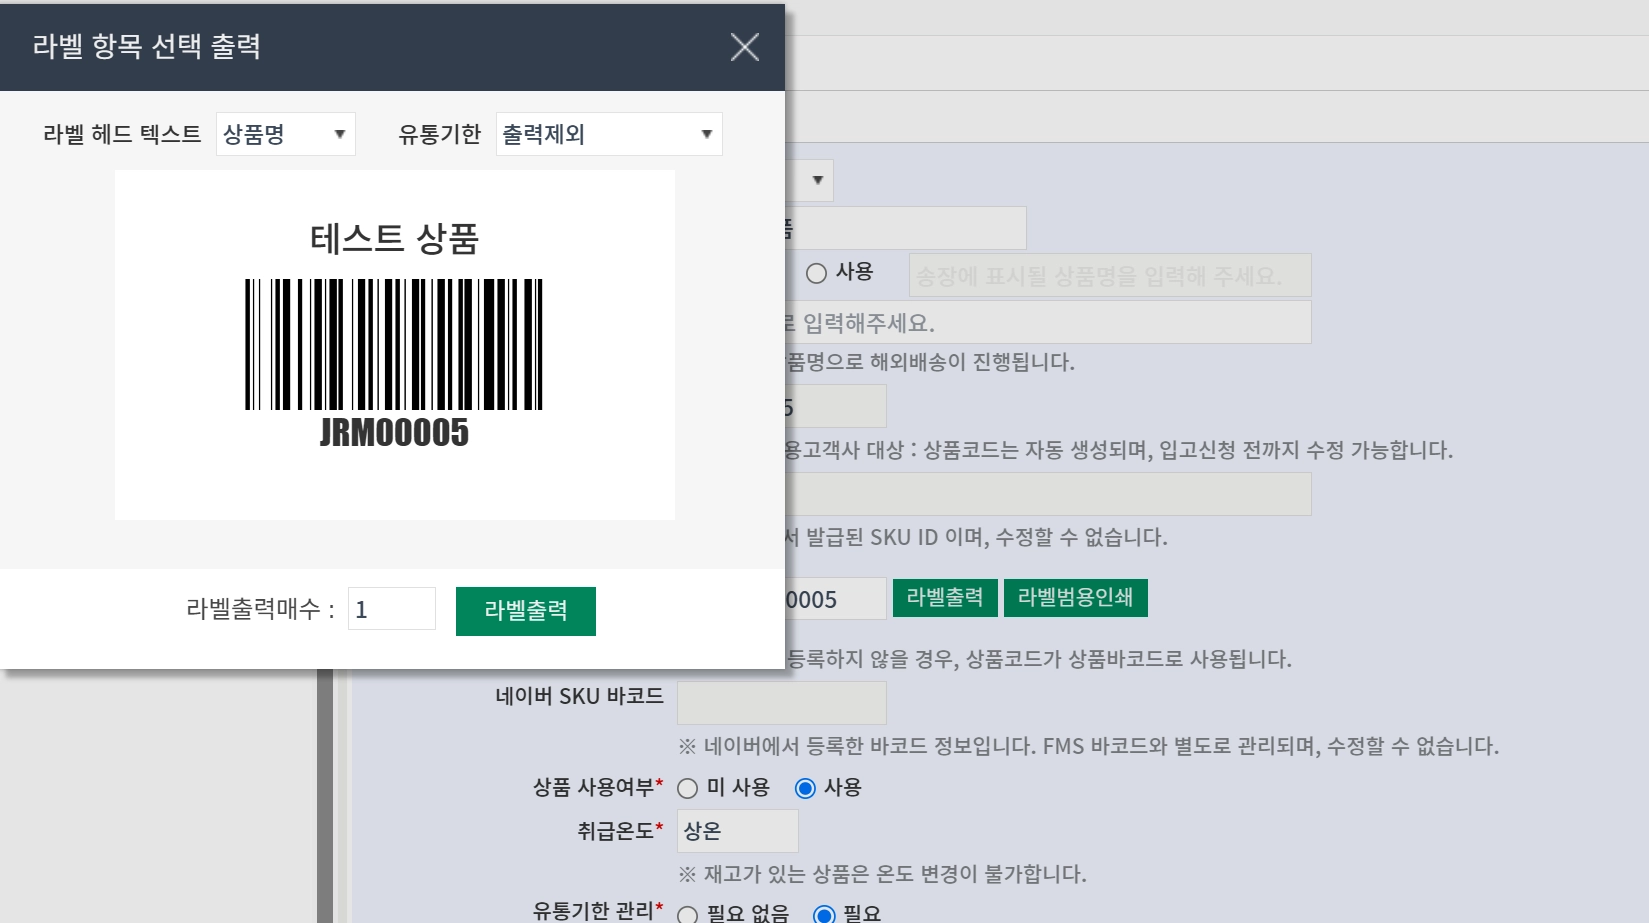Select 미 사용 for 상품 사용여부
This screenshot has width=1649, height=923.
tap(688, 788)
